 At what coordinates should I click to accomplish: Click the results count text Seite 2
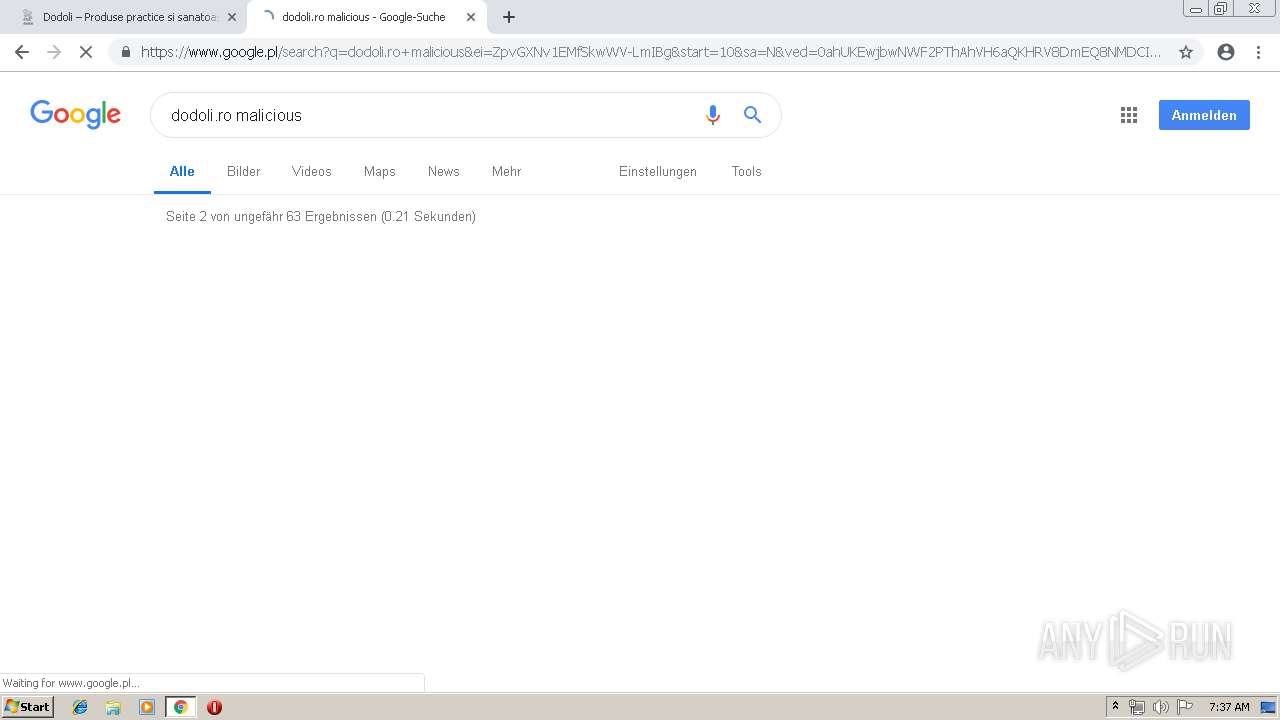(321, 216)
